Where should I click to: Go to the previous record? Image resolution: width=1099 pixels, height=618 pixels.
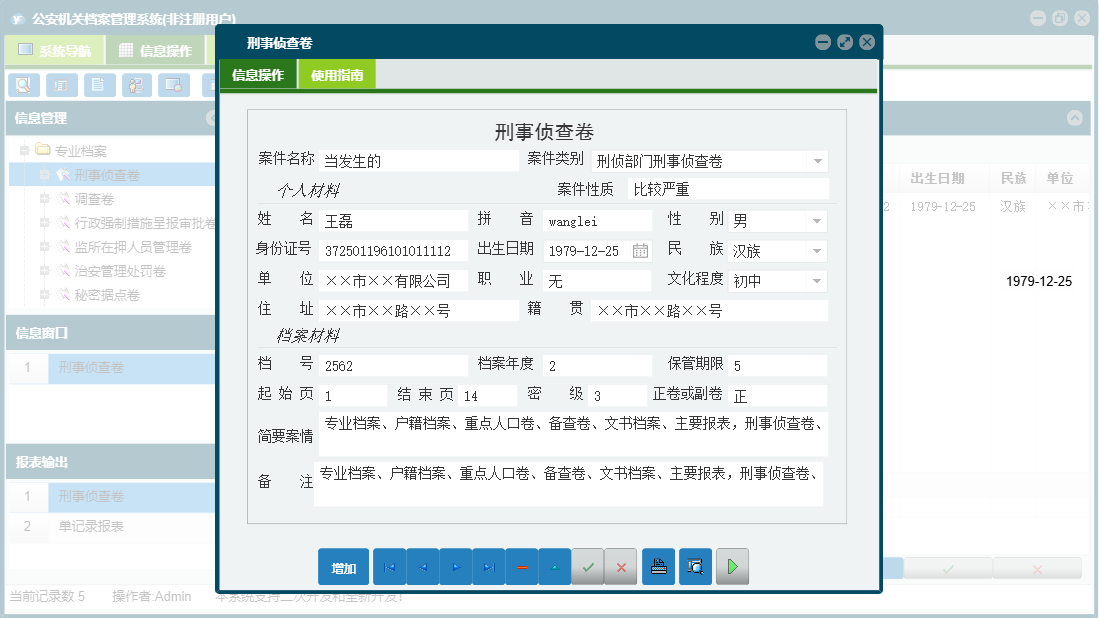coord(422,566)
